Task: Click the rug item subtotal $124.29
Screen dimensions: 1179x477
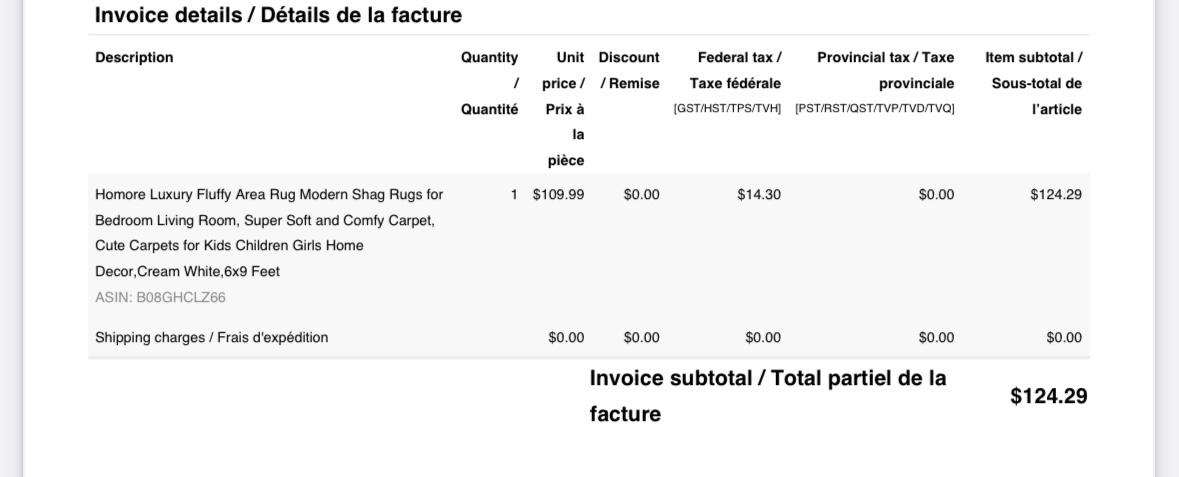Action: click(x=1056, y=195)
